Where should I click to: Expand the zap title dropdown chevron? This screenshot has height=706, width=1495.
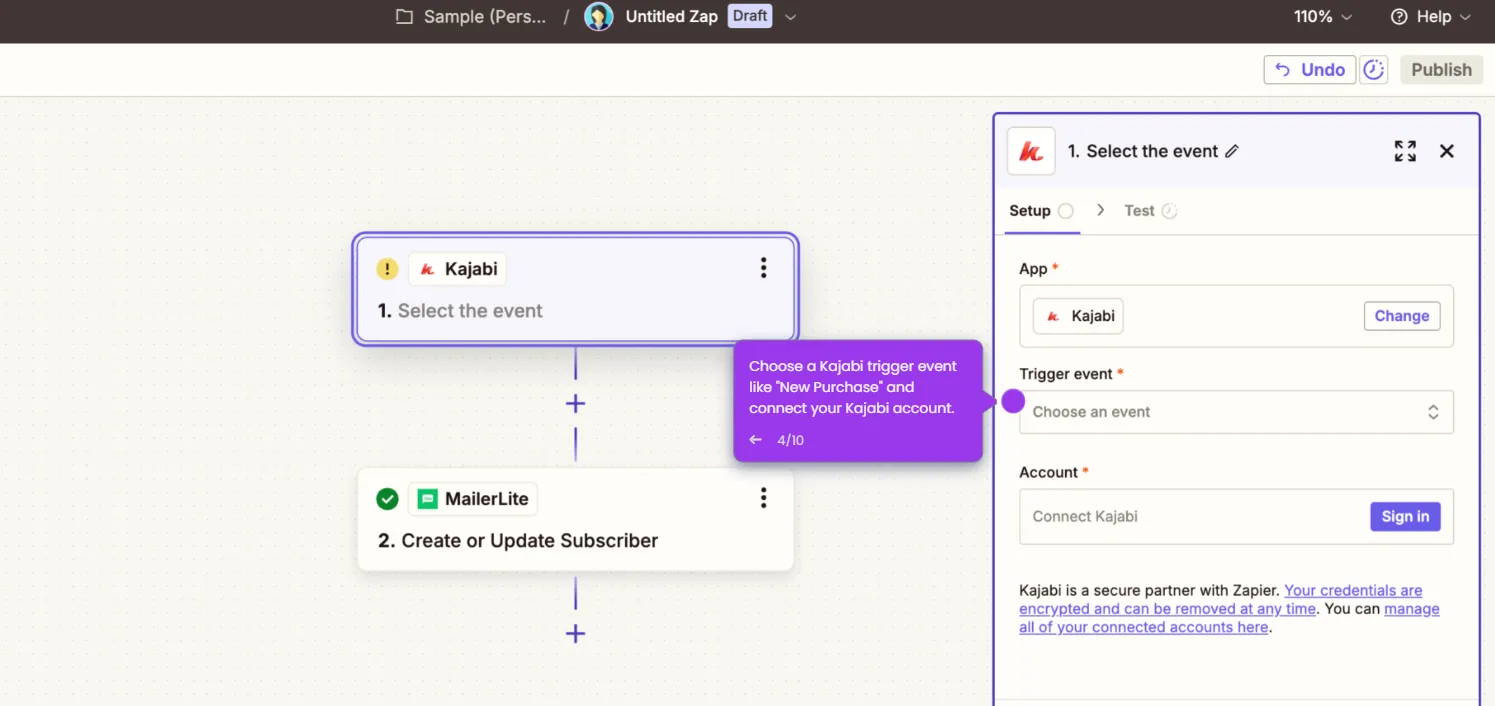[790, 17]
